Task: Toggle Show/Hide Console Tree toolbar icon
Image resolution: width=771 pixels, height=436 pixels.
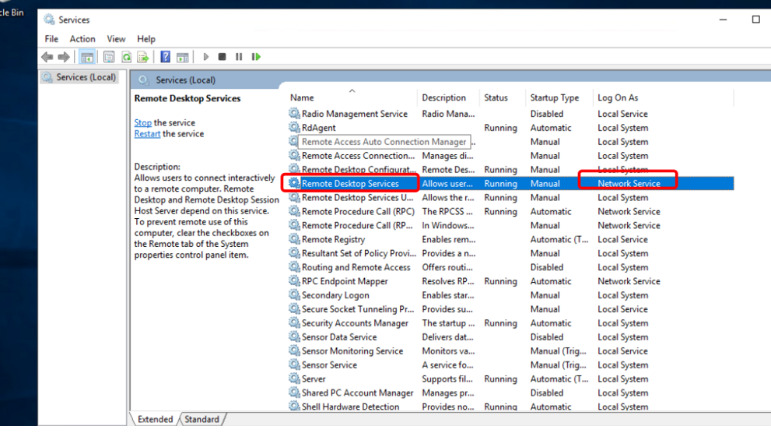Action: coord(87,57)
